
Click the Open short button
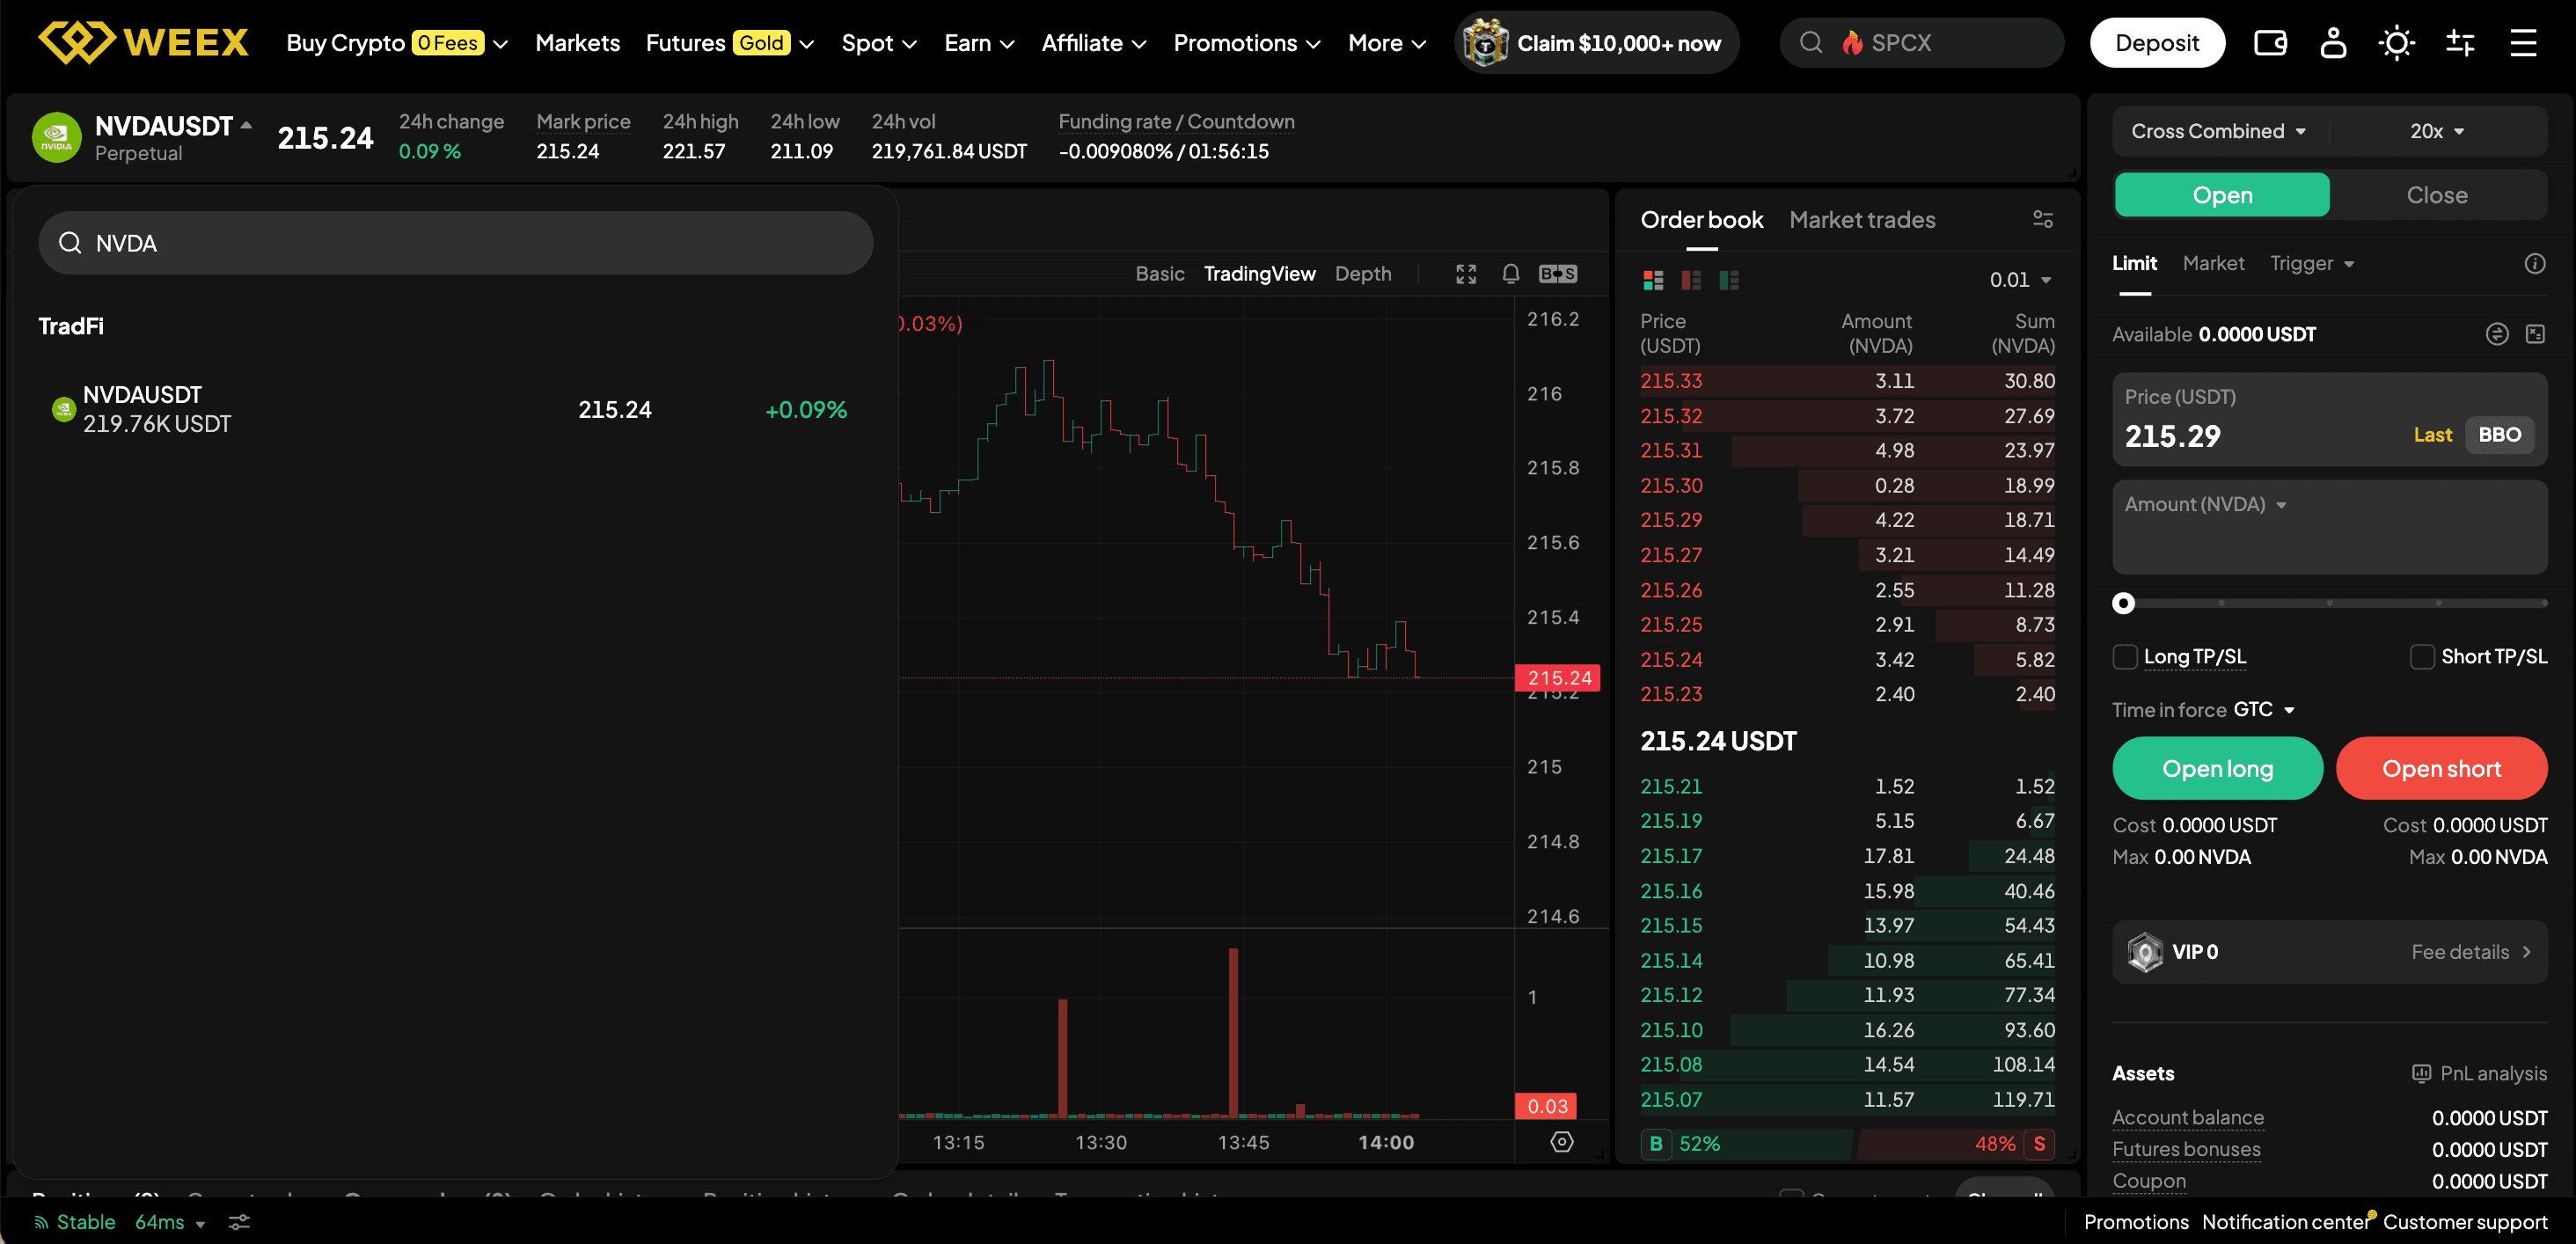(x=2441, y=769)
